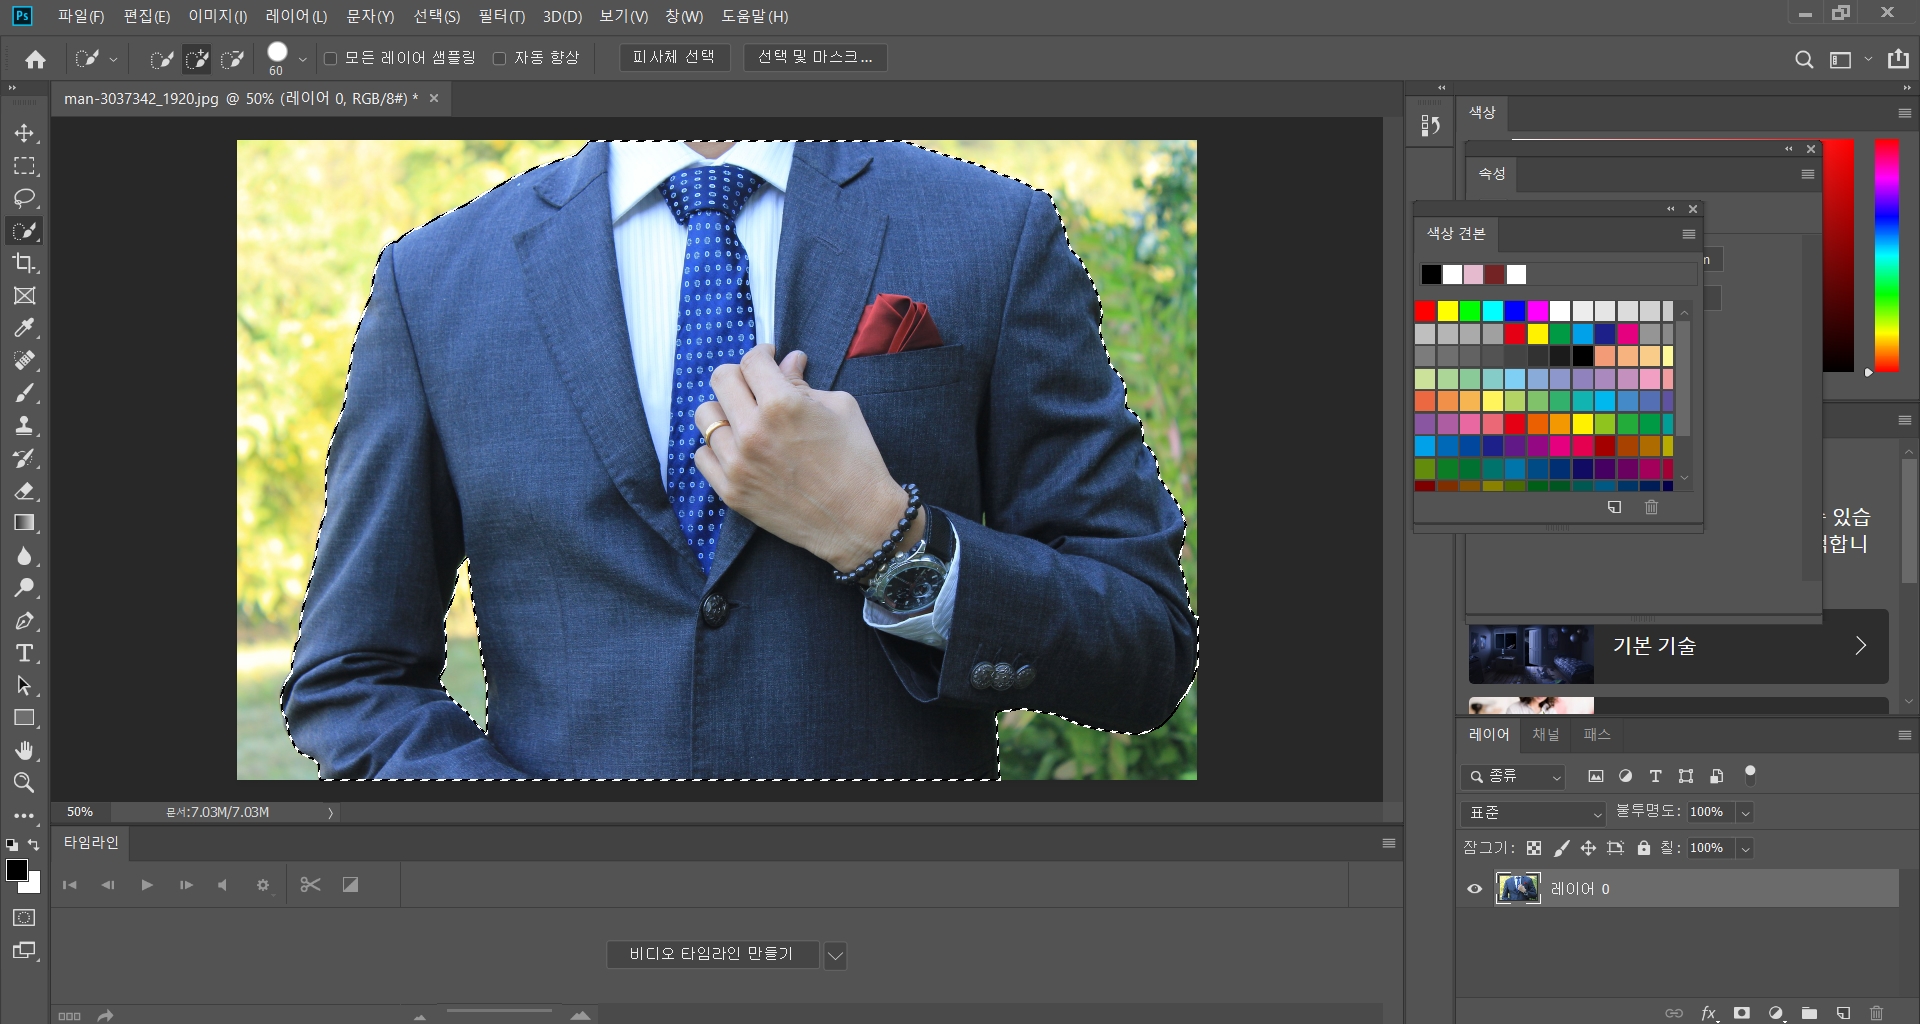1920x1024 pixels.
Task: Select the Move tool
Action: coord(24,133)
